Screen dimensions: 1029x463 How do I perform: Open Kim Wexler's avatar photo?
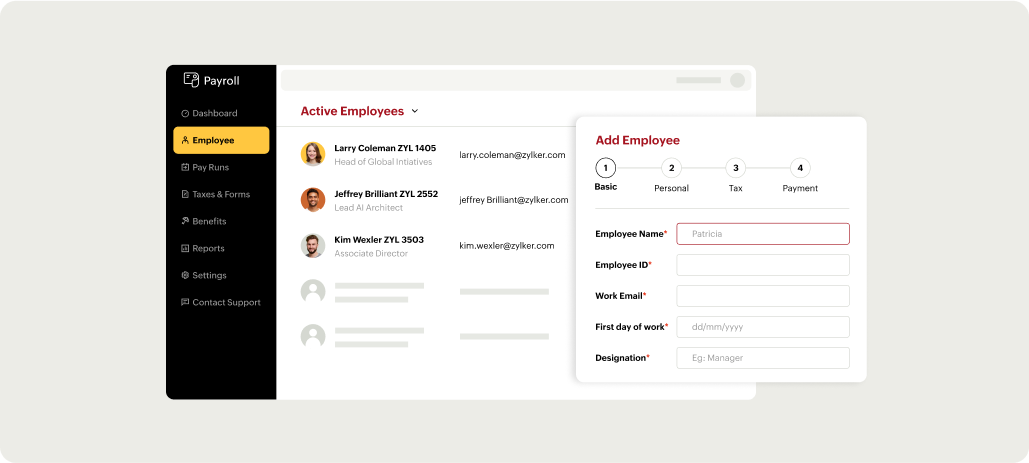click(313, 246)
